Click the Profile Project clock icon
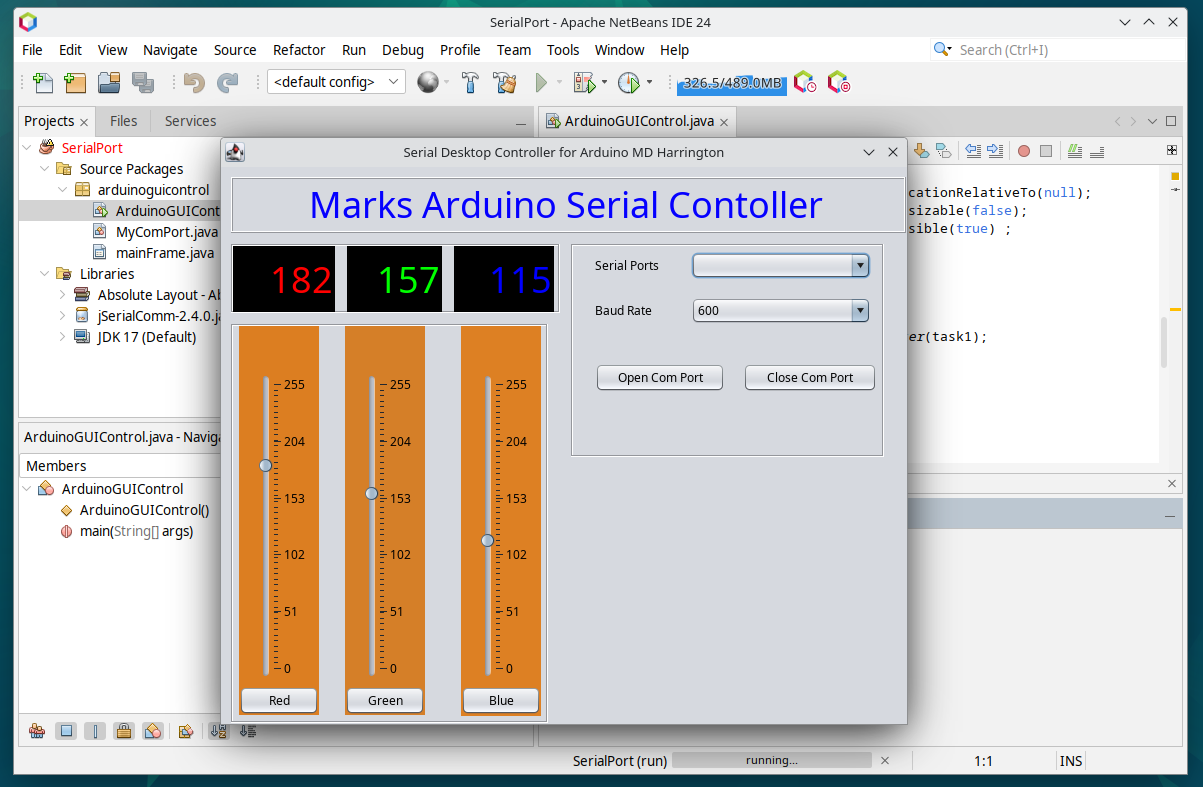1203x787 pixels. 629,83
